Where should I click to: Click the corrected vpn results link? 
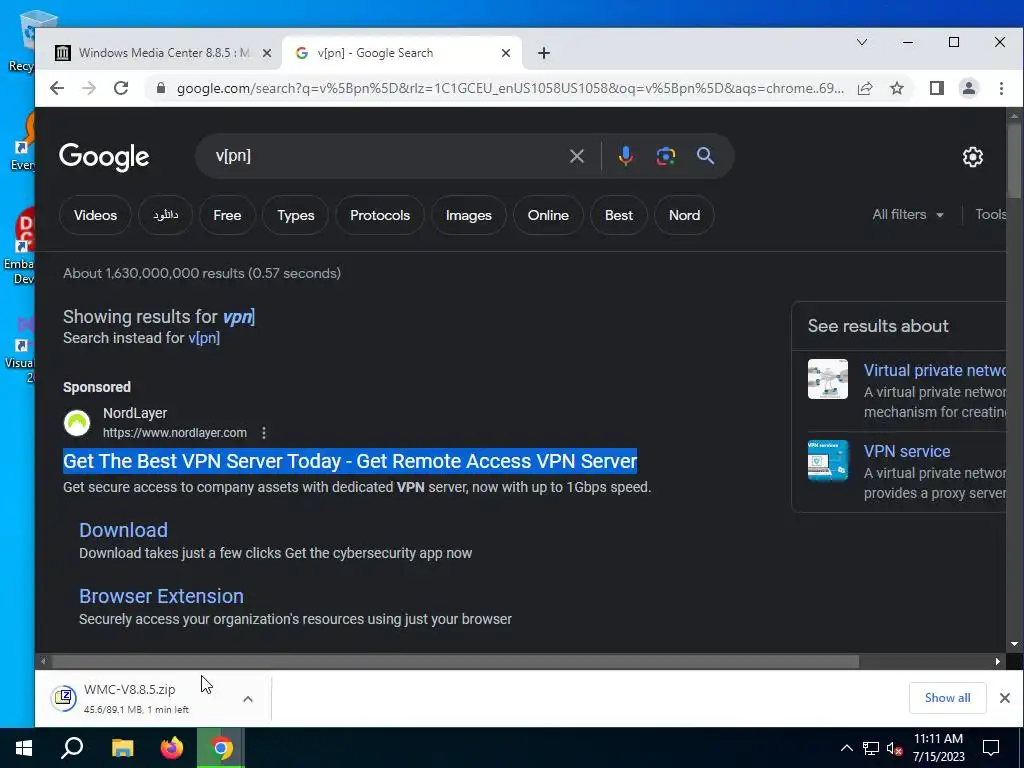pyautogui.click(x=238, y=317)
